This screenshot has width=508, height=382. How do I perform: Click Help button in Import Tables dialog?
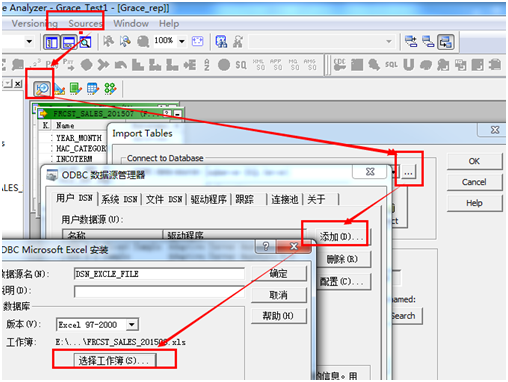coord(474,203)
